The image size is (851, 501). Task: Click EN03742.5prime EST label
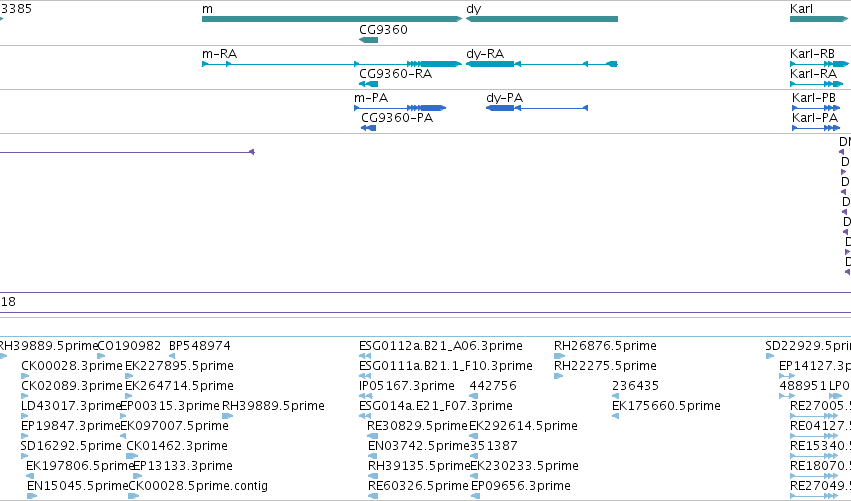(418, 446)
